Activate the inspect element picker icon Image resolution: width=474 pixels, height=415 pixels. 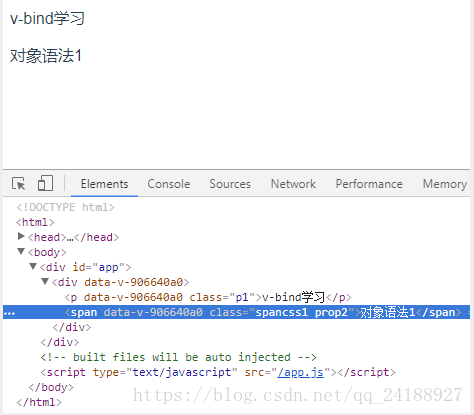pos(19,184)
